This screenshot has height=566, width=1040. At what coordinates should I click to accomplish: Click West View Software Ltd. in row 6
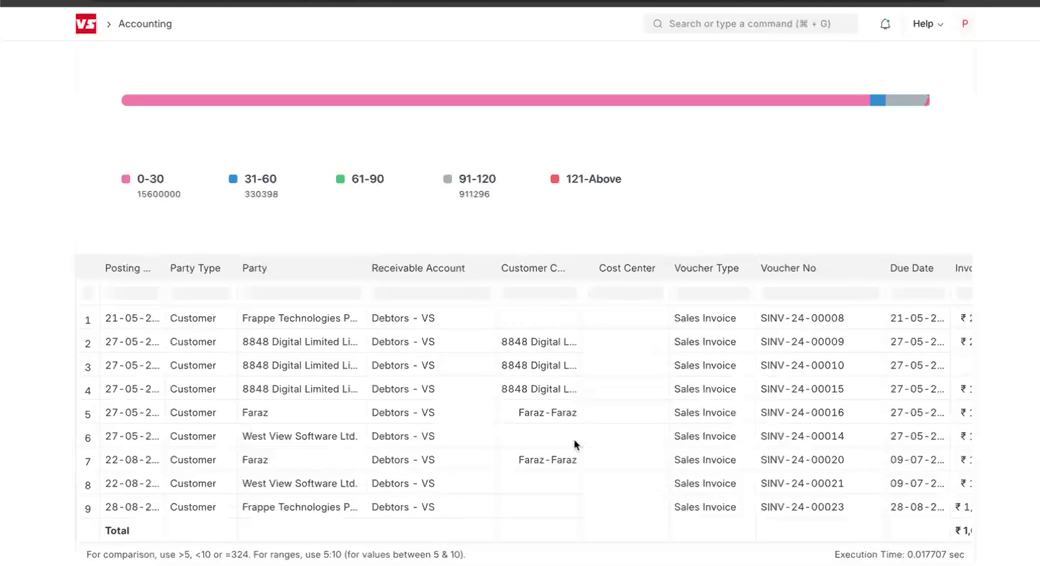[300, 436]
